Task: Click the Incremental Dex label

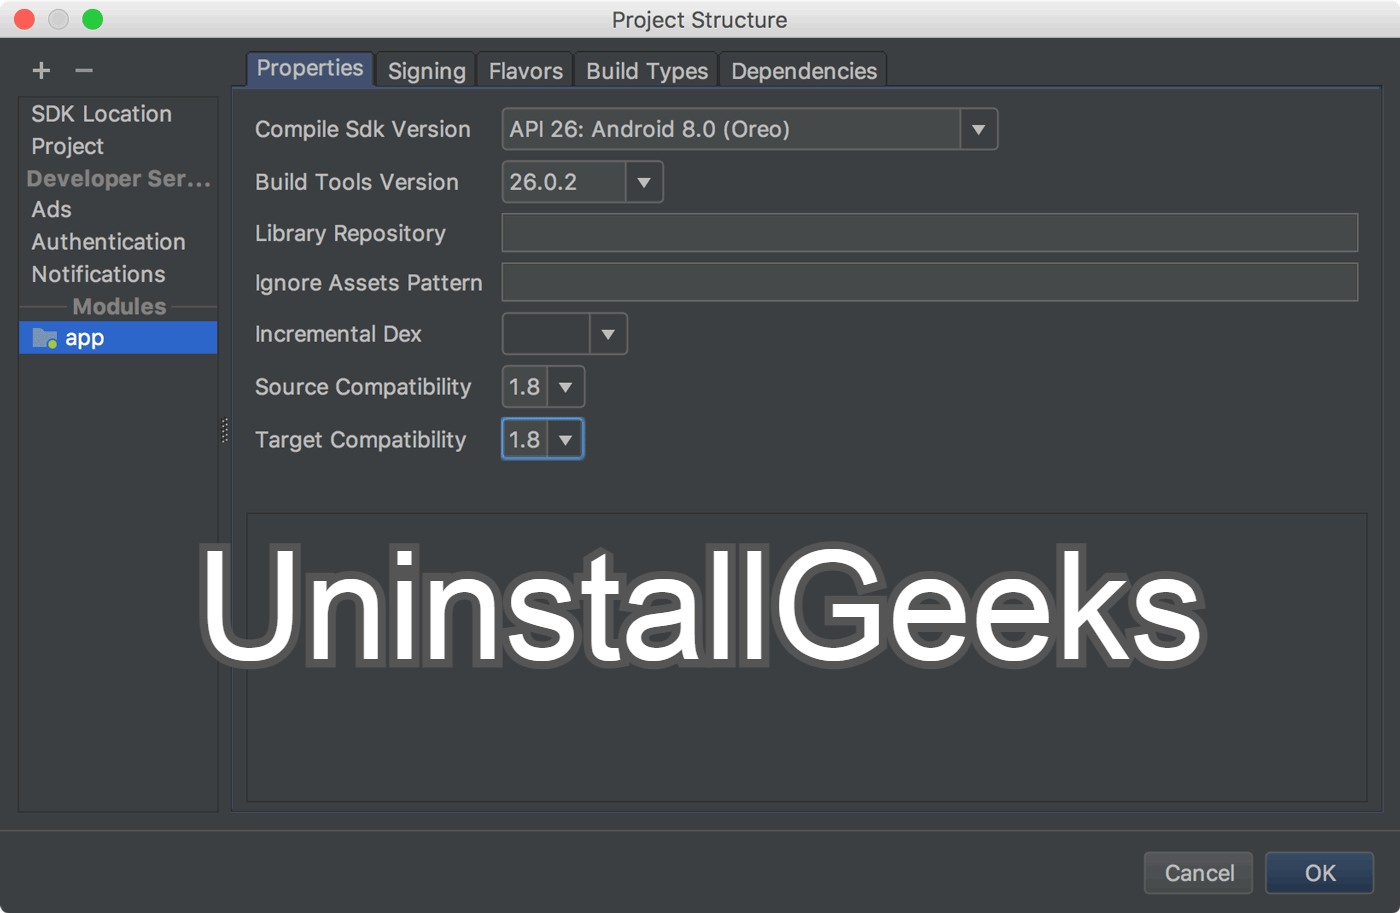Action: tap(338, 334)
